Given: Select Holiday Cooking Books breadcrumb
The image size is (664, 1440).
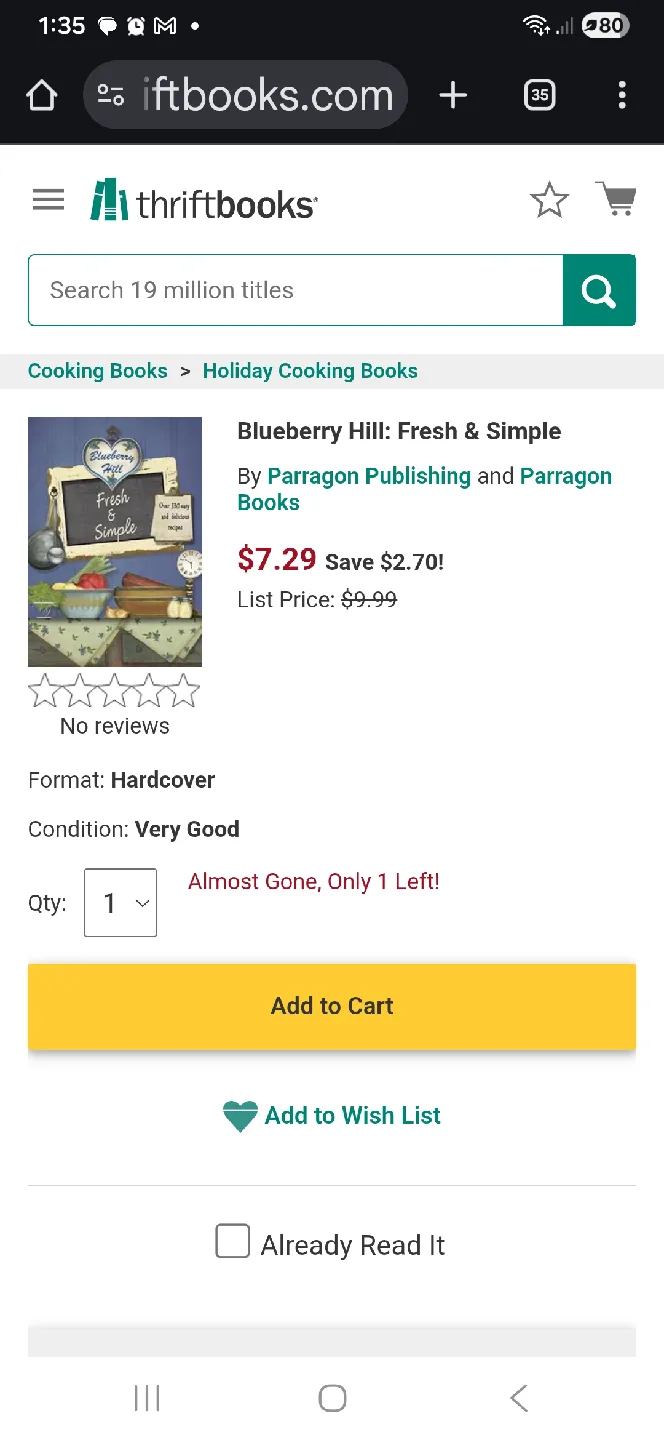Looking at the screenshot, I should click(310, 370).
